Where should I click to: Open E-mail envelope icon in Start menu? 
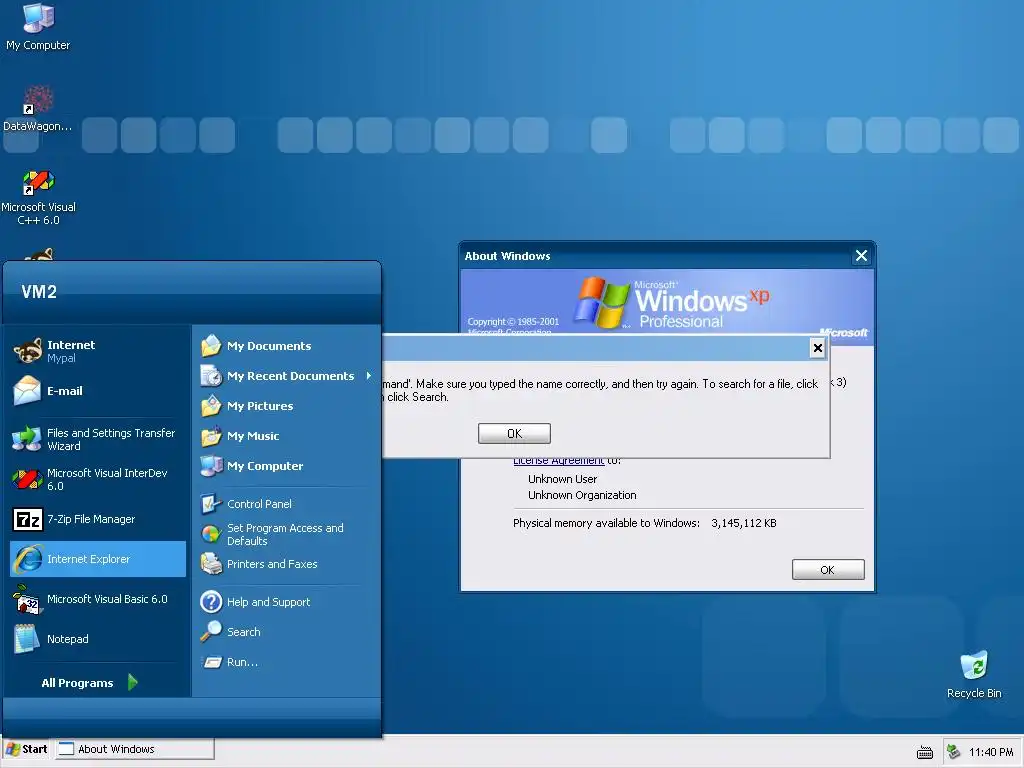point(27,391)
